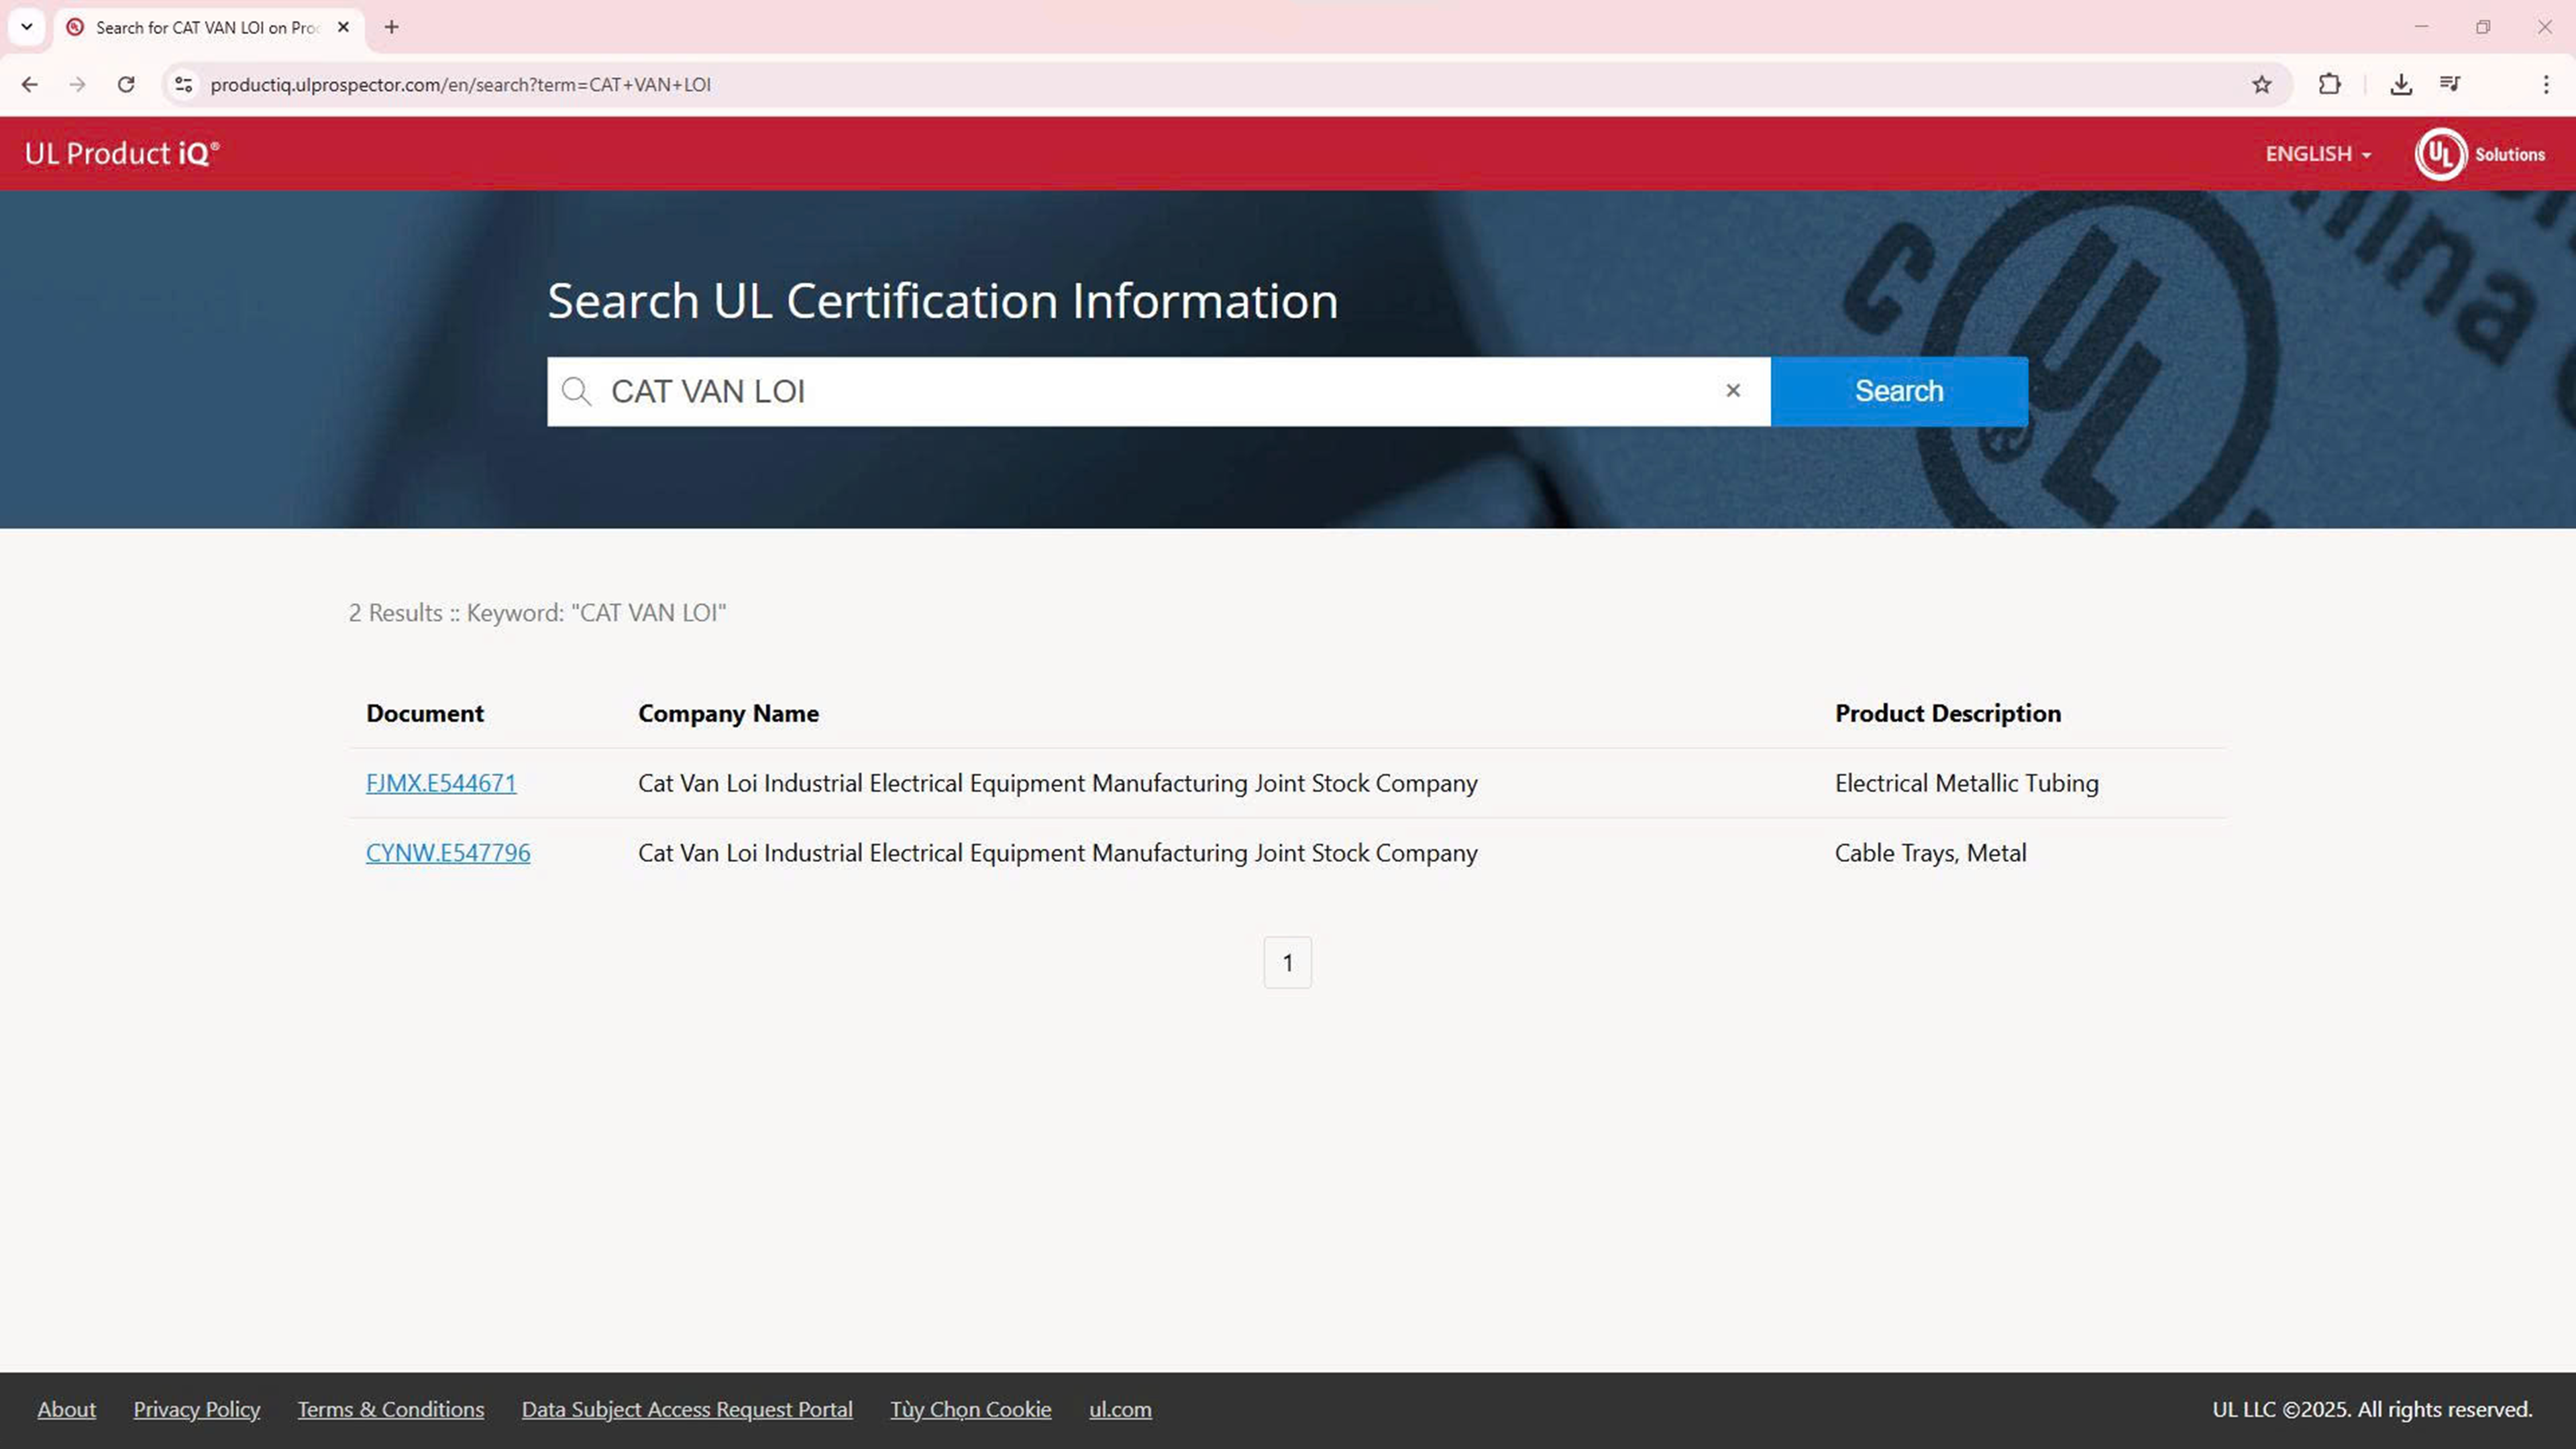Go back to the previous page

pyautogui.click(x=29, y=85)
